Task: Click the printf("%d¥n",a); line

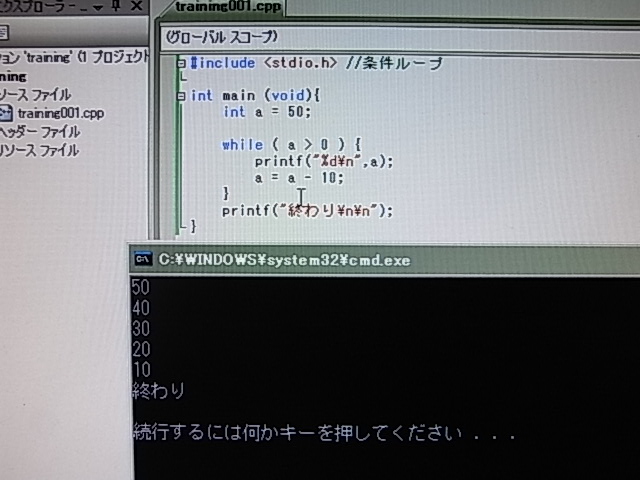Action: coord(324,161)
